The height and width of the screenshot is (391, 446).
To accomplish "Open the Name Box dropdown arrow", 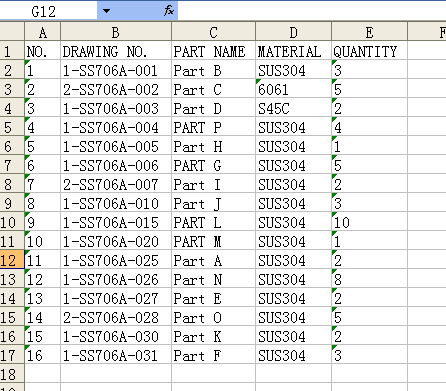I will pyautogui.click(x=106, y=11).
